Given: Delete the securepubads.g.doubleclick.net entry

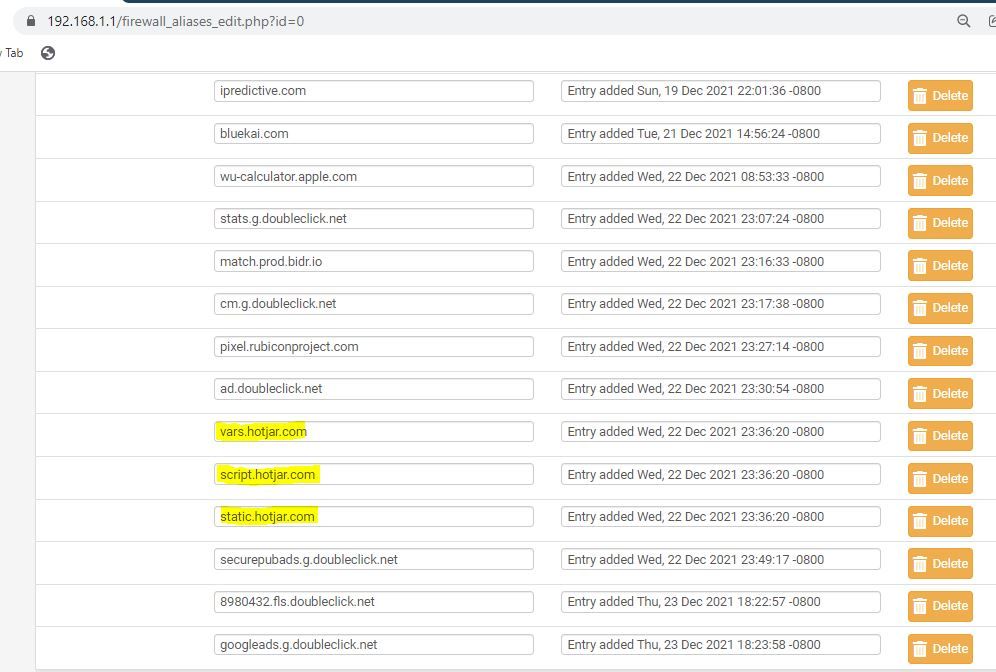Looking at the screenshot, I should (940, 564).
